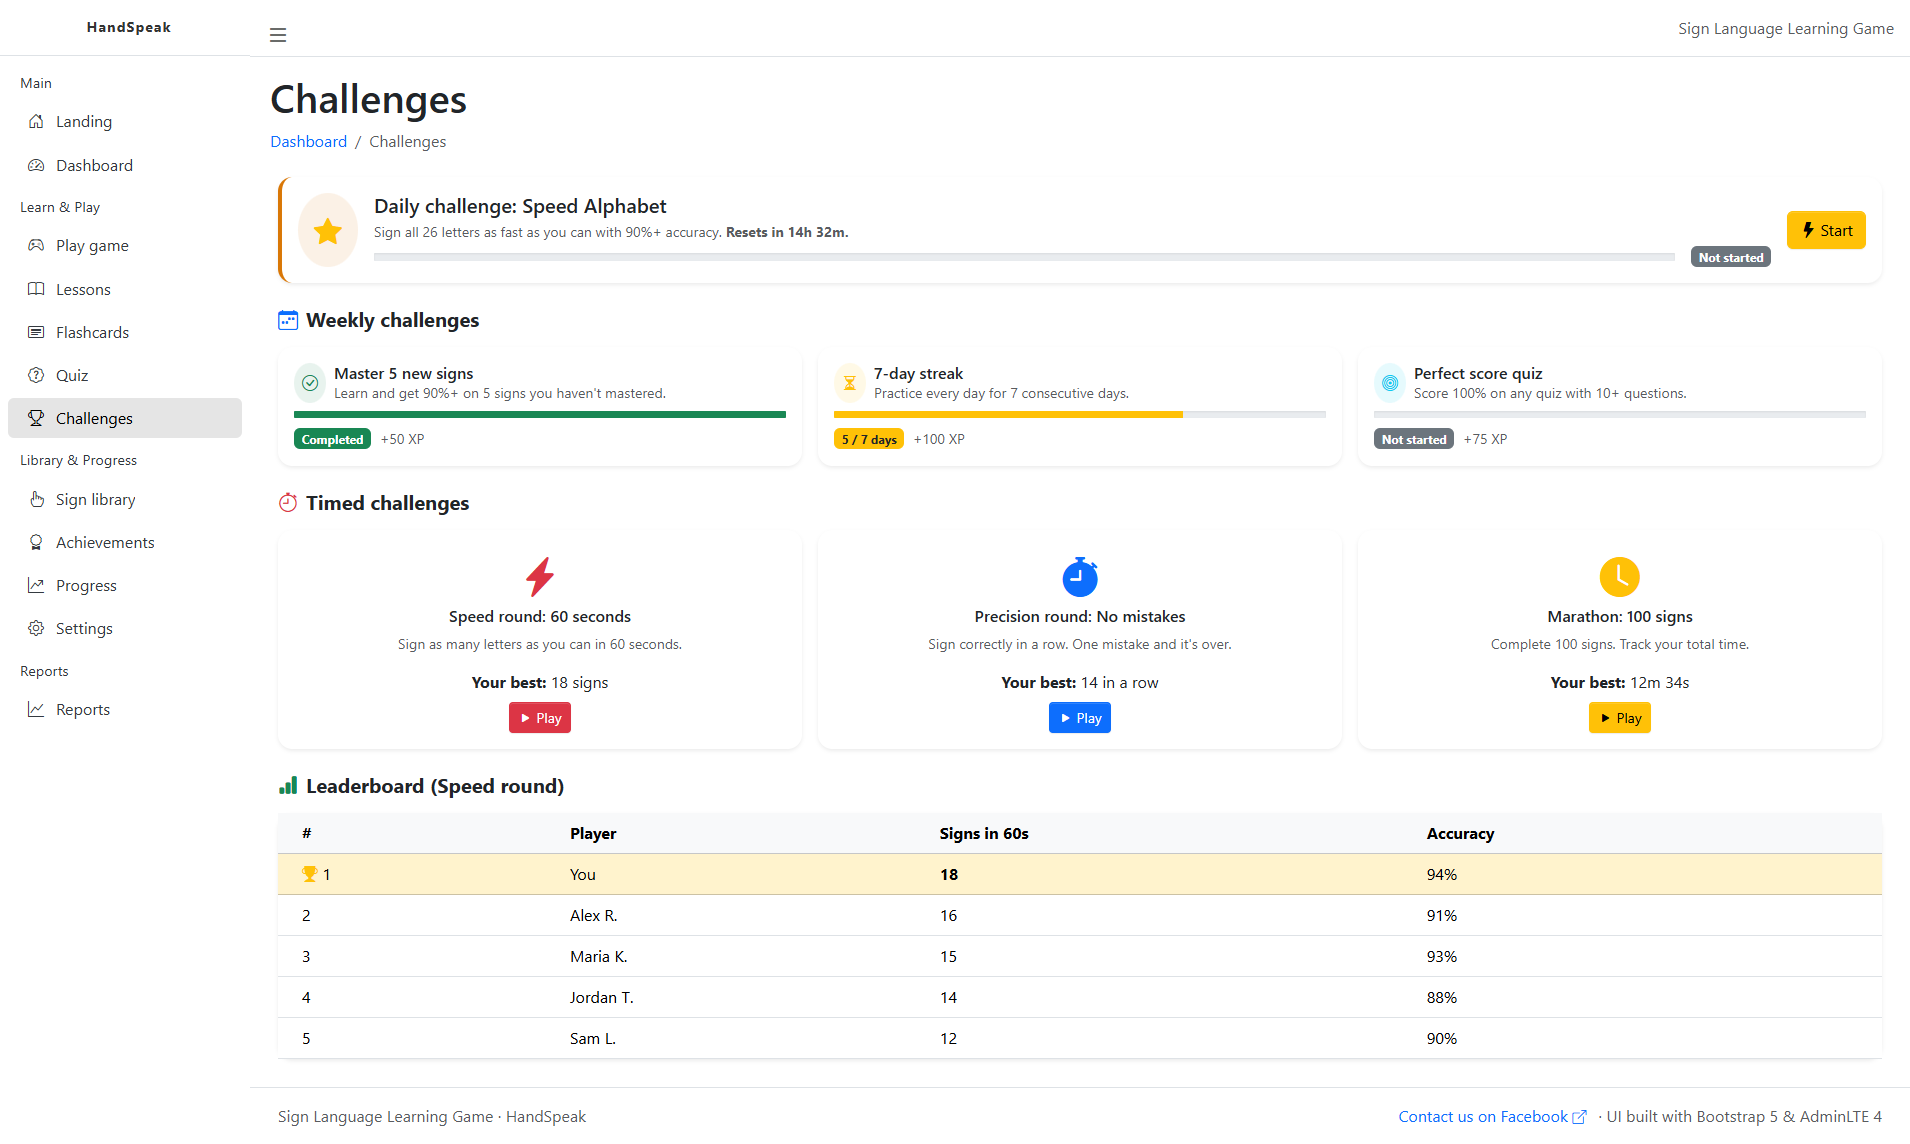Open the Dashboard breadcrumb link
1910x1144 pixels.
pyautogui.click(x=308, y=142)
